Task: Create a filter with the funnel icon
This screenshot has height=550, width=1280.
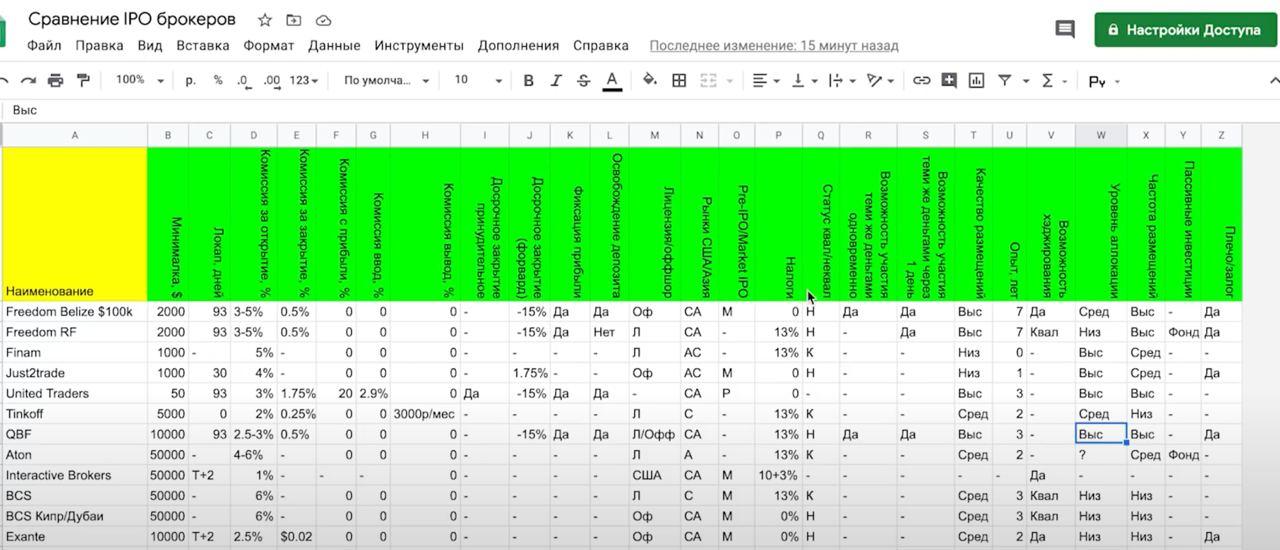Action: click(x=1004, y=81)
